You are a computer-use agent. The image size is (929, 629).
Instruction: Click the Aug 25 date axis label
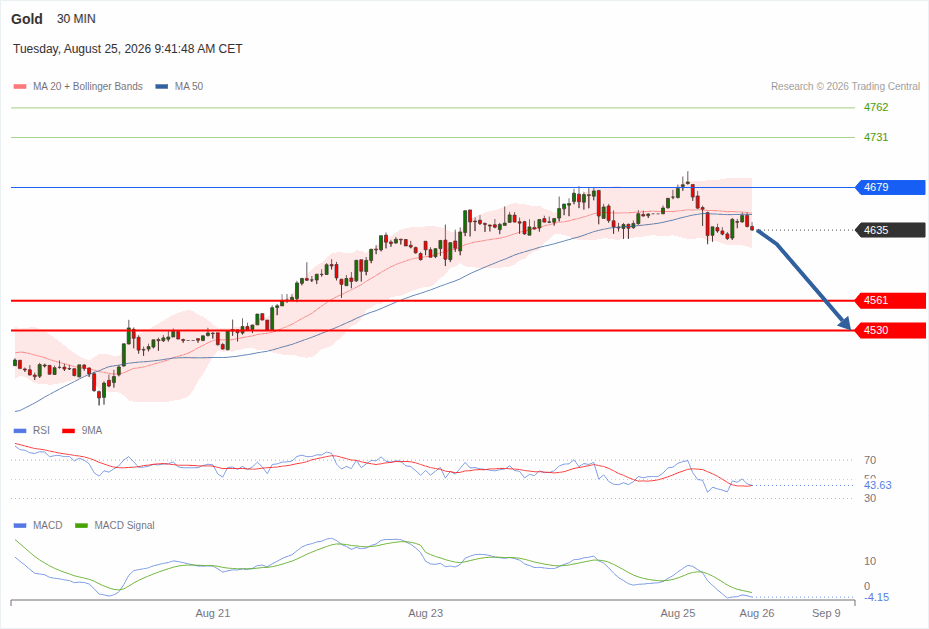click(678, 613)
